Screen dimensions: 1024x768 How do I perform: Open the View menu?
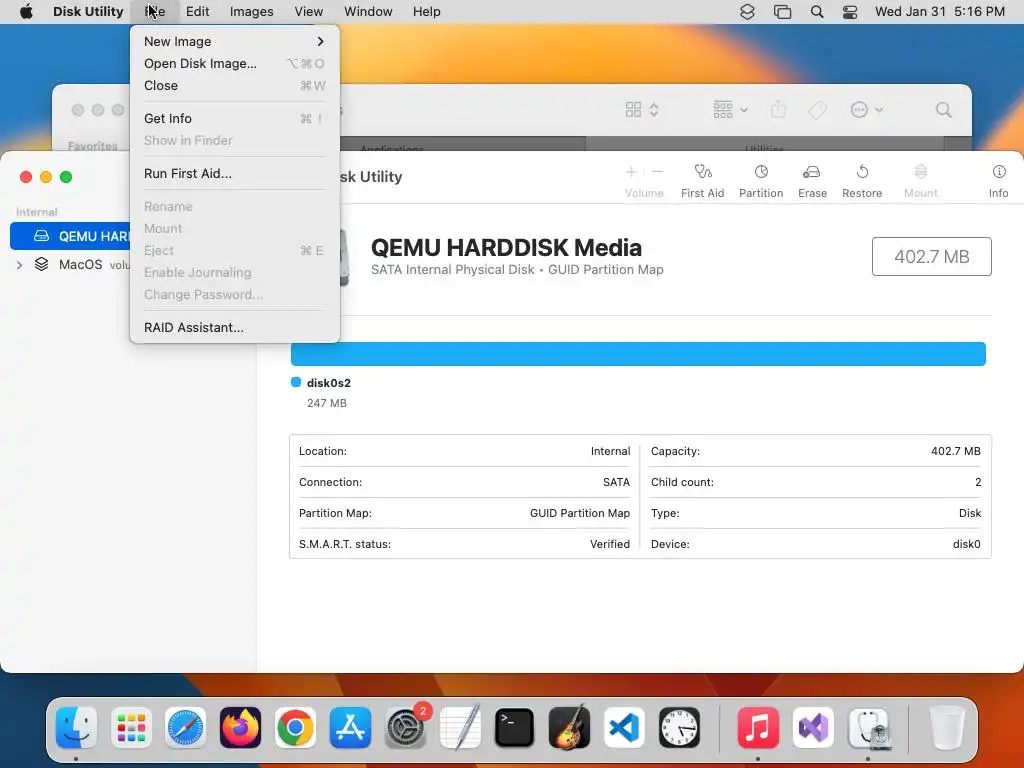coord(308,12)
